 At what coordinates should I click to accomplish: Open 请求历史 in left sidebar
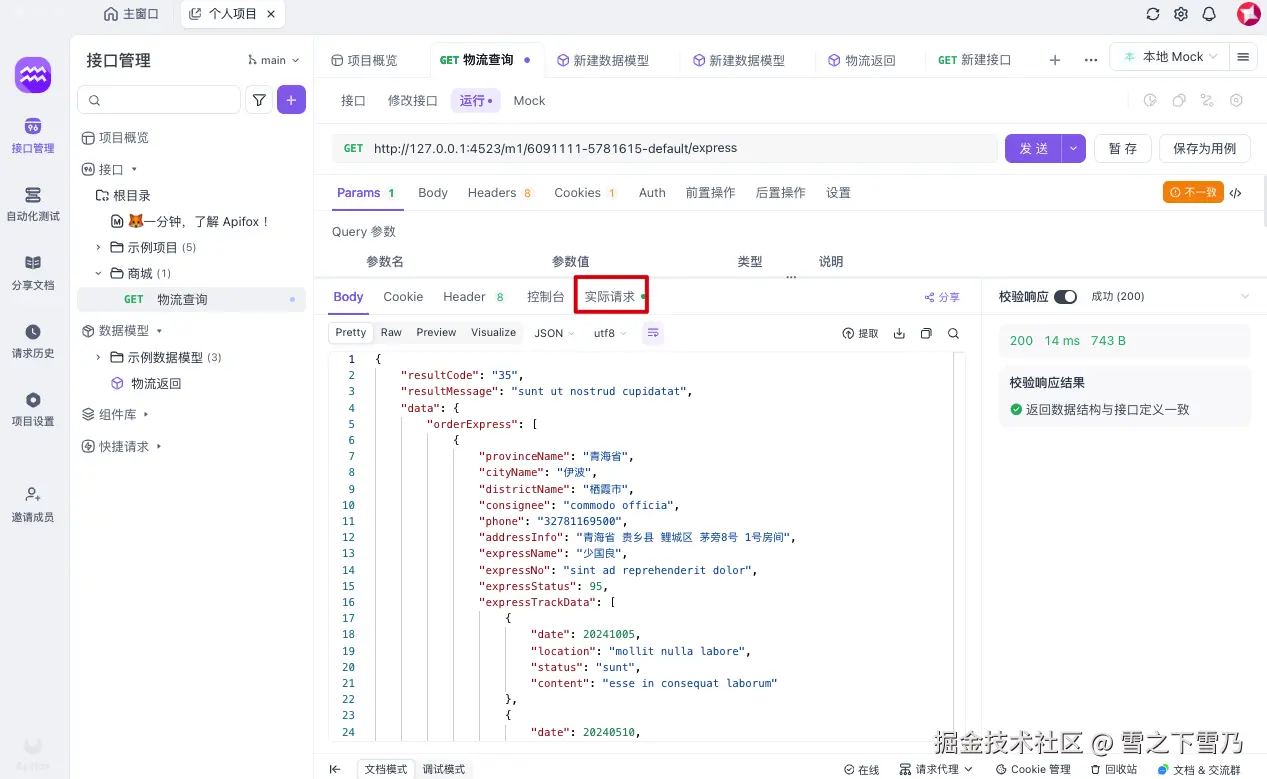tap(33, 341)
